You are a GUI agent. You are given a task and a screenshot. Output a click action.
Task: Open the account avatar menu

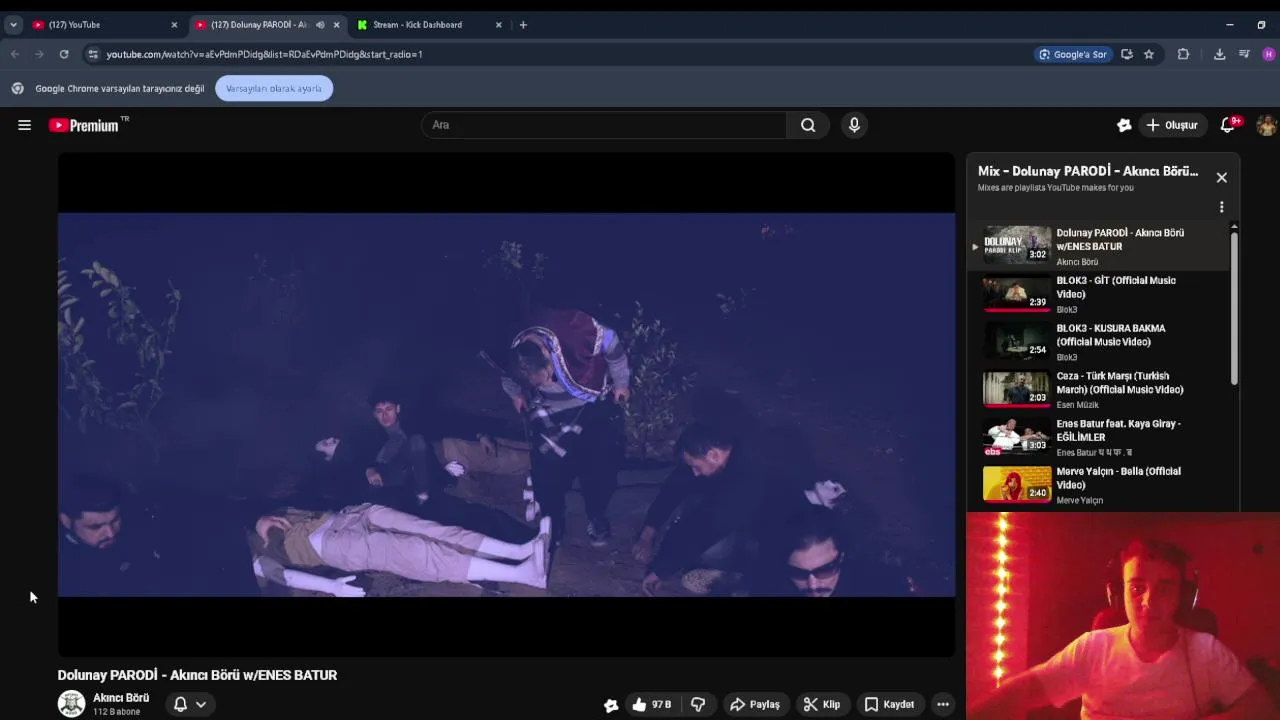point(1266,125)
